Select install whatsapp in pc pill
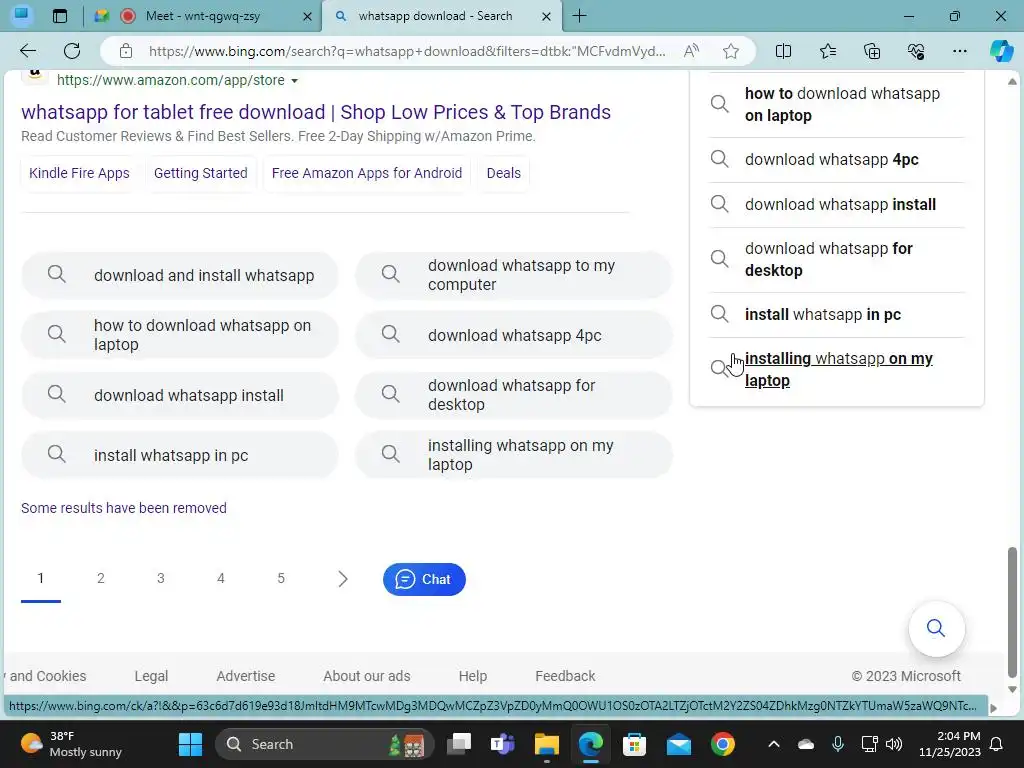 click(x=180, y=455)
